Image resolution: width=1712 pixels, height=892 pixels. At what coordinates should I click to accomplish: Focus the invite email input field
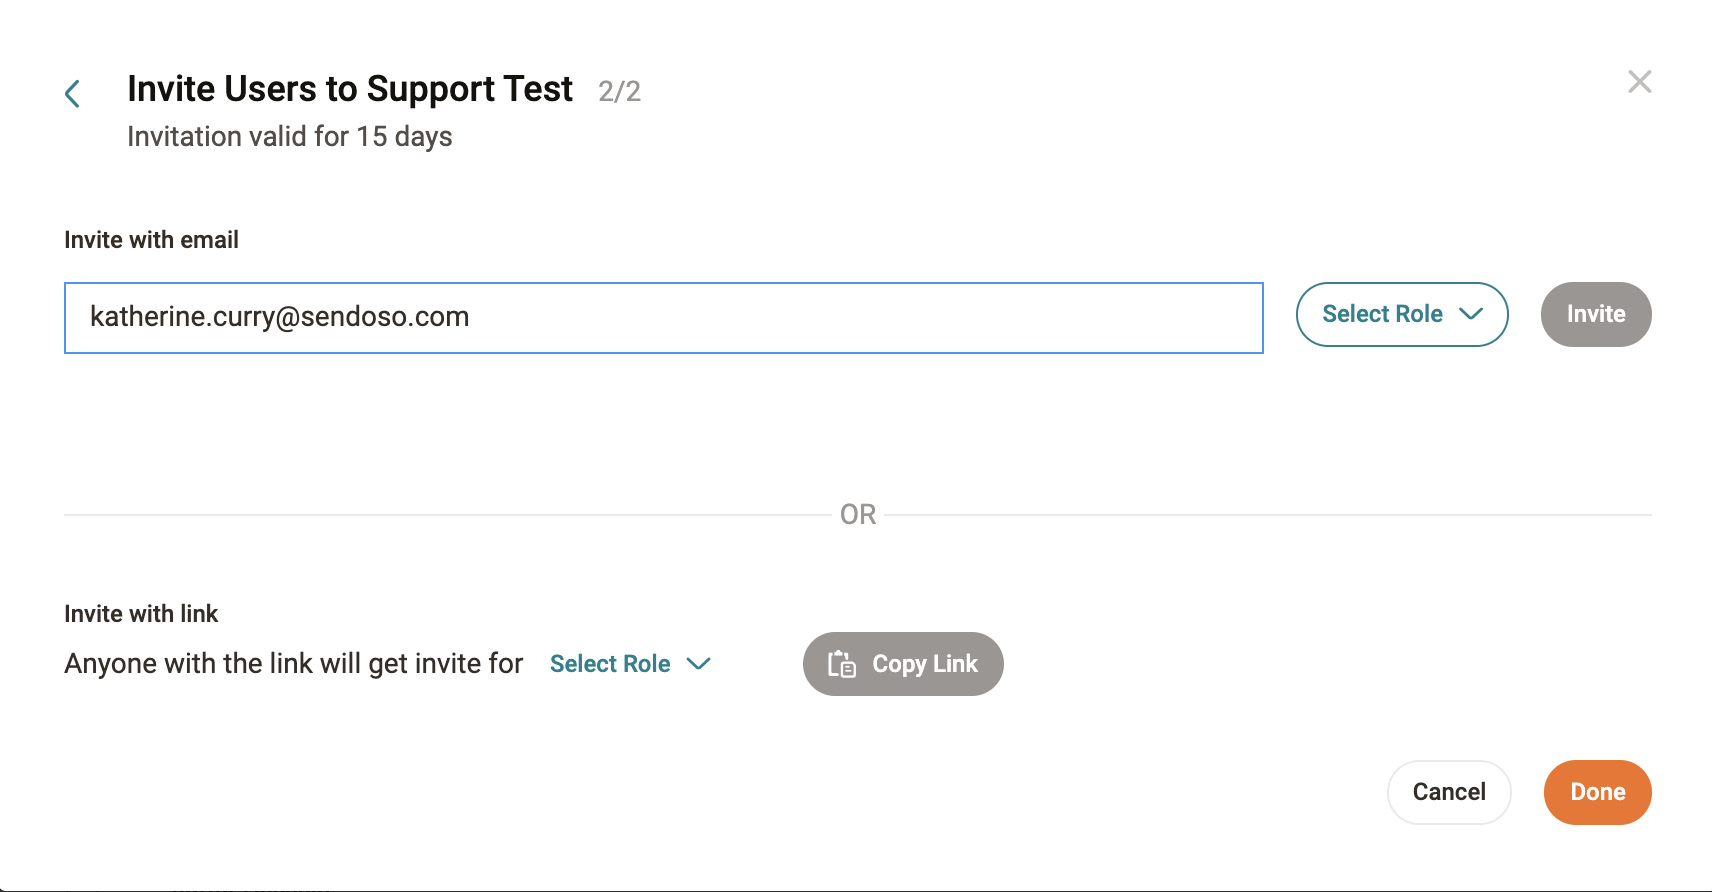[x=664, y=318]
